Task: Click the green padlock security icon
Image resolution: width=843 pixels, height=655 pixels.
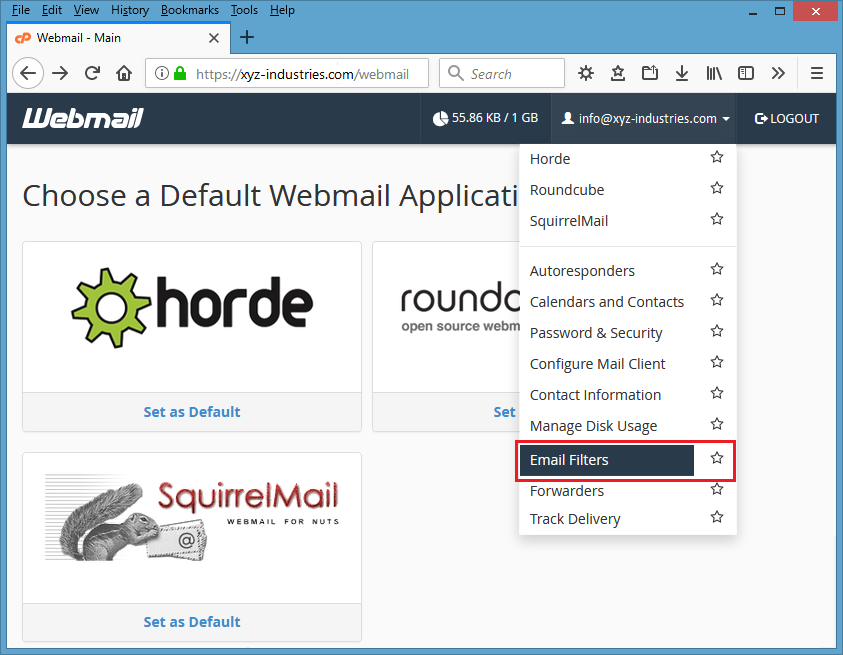Action: pos(180,73)
